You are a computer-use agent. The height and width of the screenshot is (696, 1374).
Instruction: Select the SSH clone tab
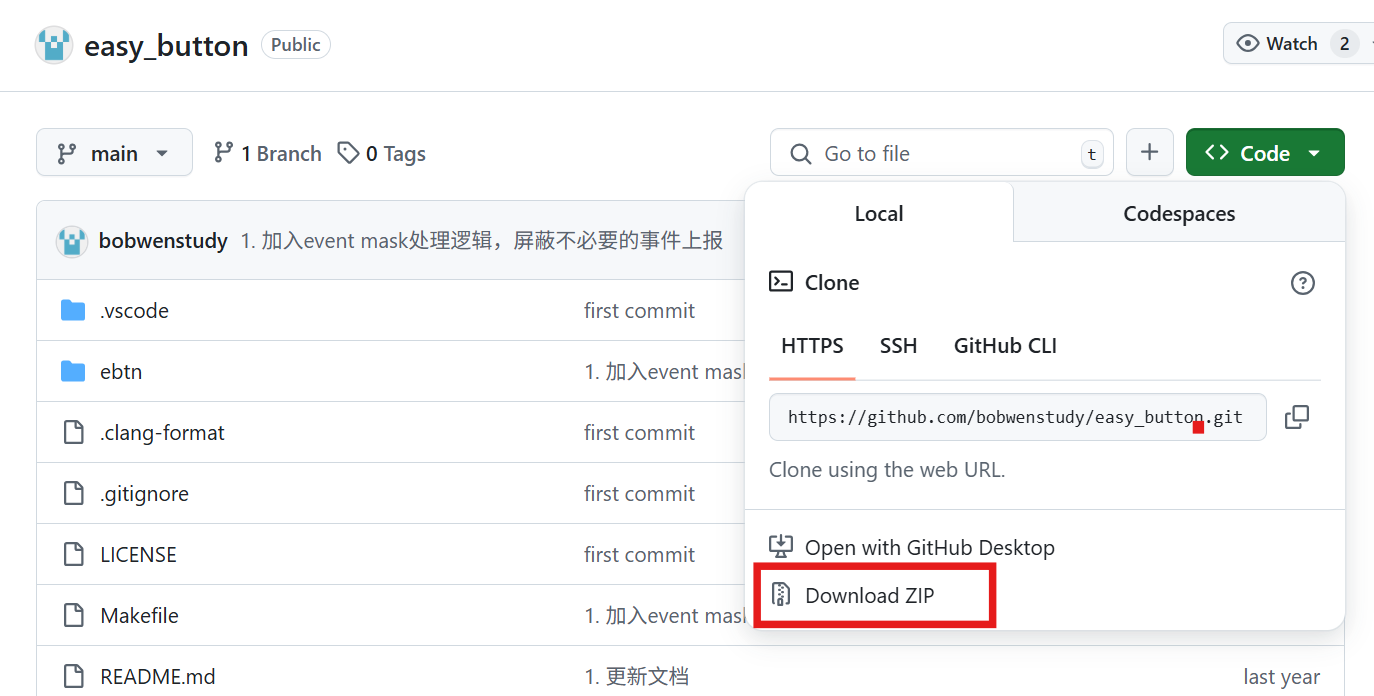pos(898,346)
